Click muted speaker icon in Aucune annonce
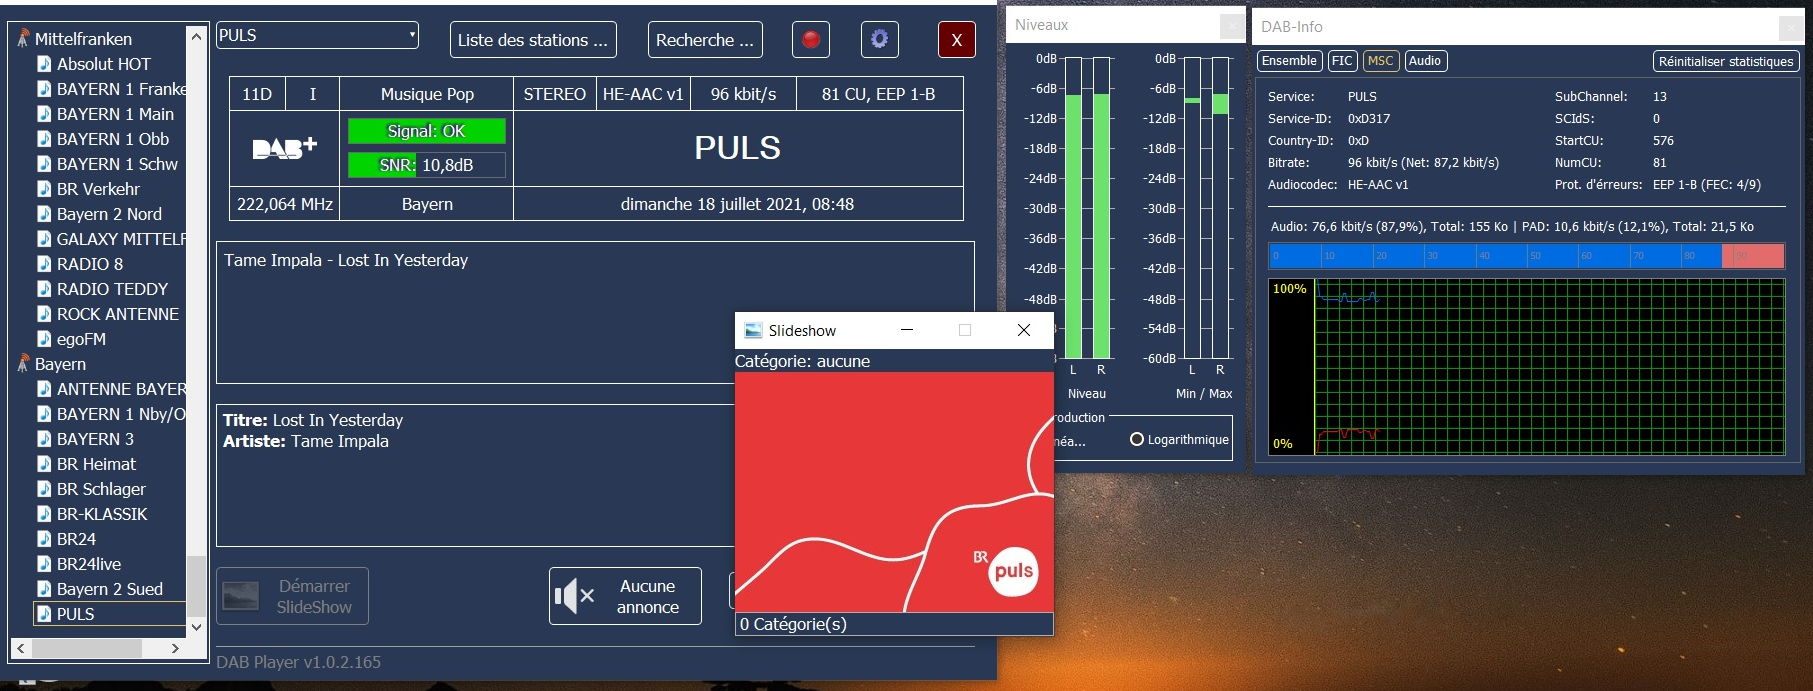 pos(574,596)
